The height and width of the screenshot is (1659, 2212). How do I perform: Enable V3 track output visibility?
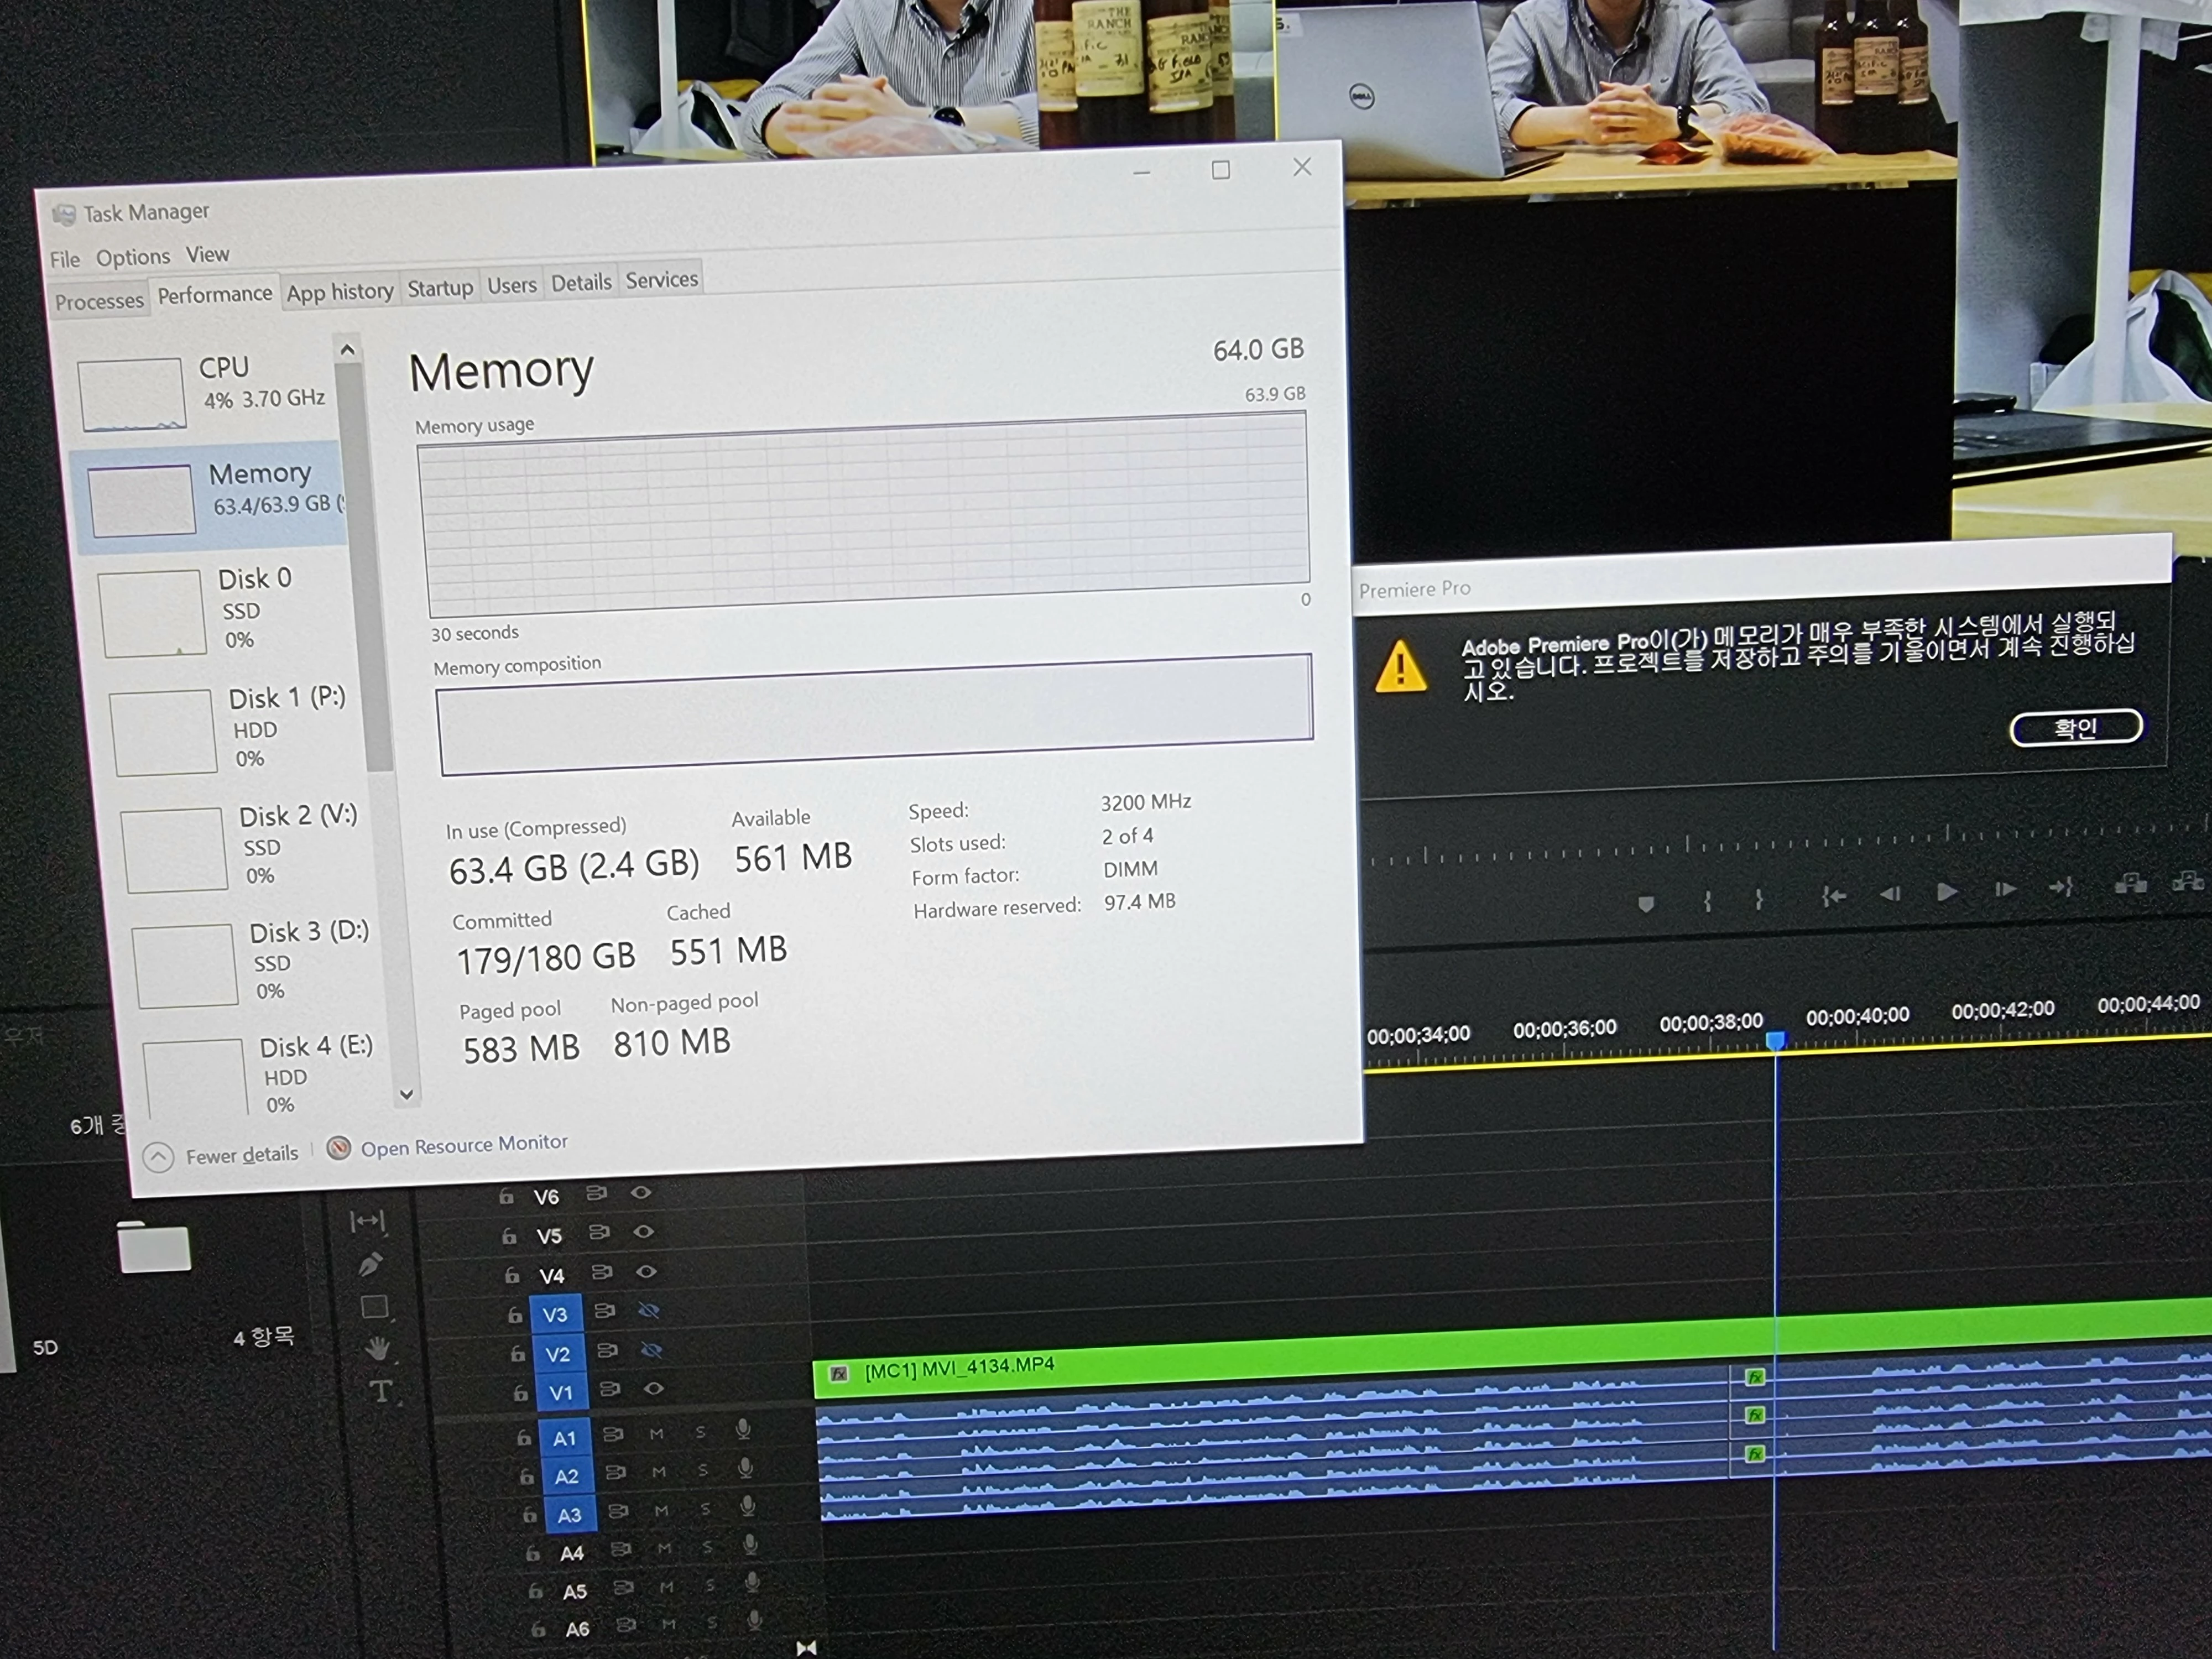tap(648, 1310)
